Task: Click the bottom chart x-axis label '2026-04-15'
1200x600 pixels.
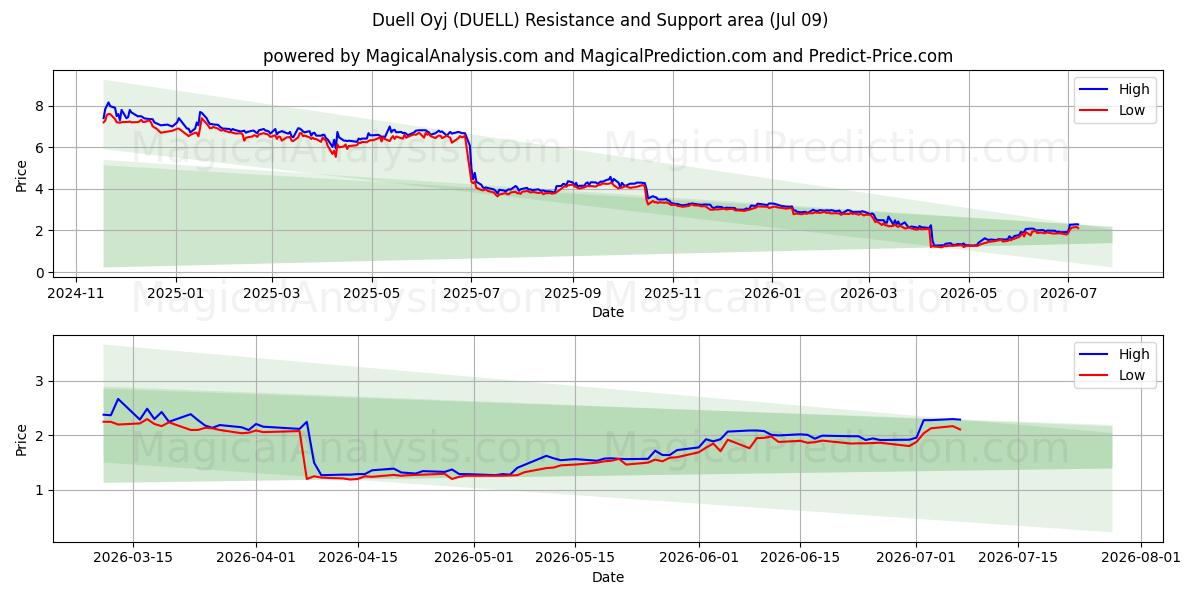Action: [x=359, y=560]
